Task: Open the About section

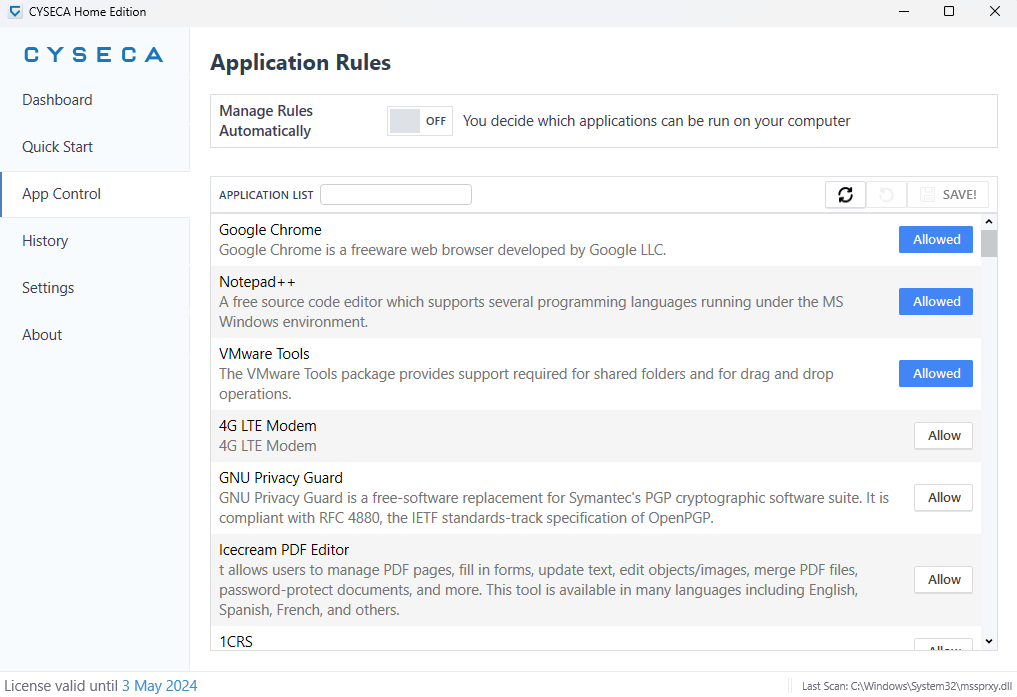Action: click(95, 335)
